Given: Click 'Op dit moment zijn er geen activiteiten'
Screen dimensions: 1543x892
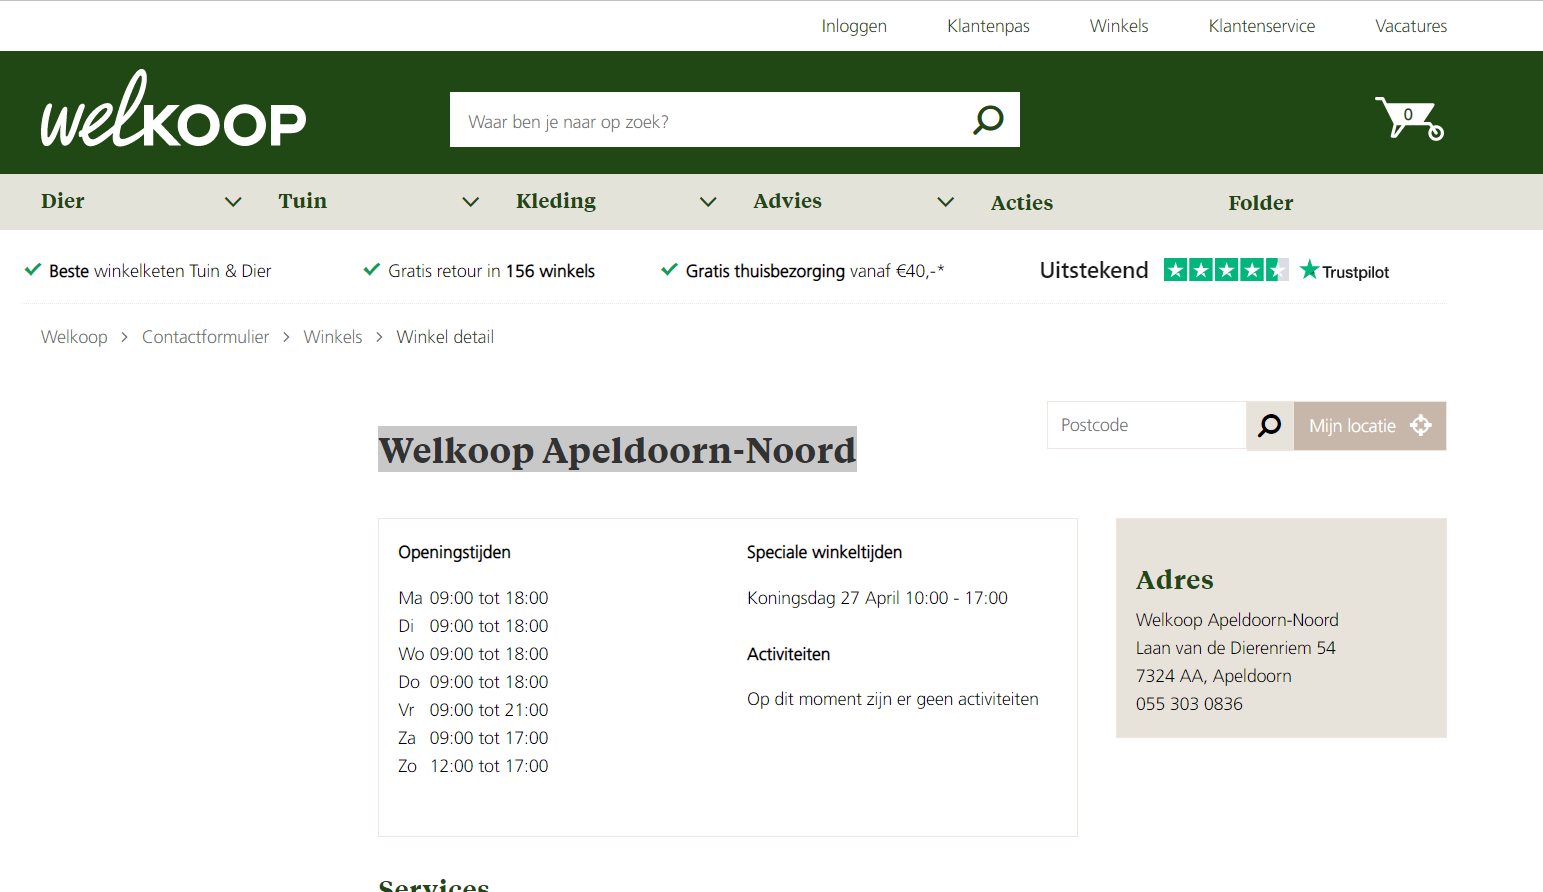Looking at the screenshot, I should 893,699.
